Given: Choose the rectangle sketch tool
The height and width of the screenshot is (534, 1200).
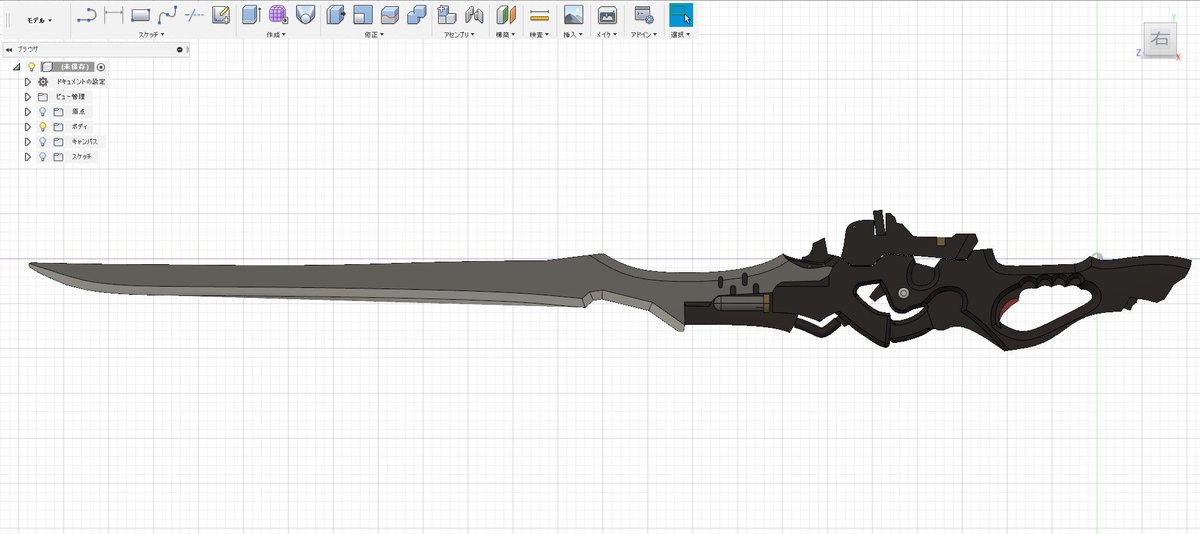Looking at the screenshot, I should click(140, 14).
